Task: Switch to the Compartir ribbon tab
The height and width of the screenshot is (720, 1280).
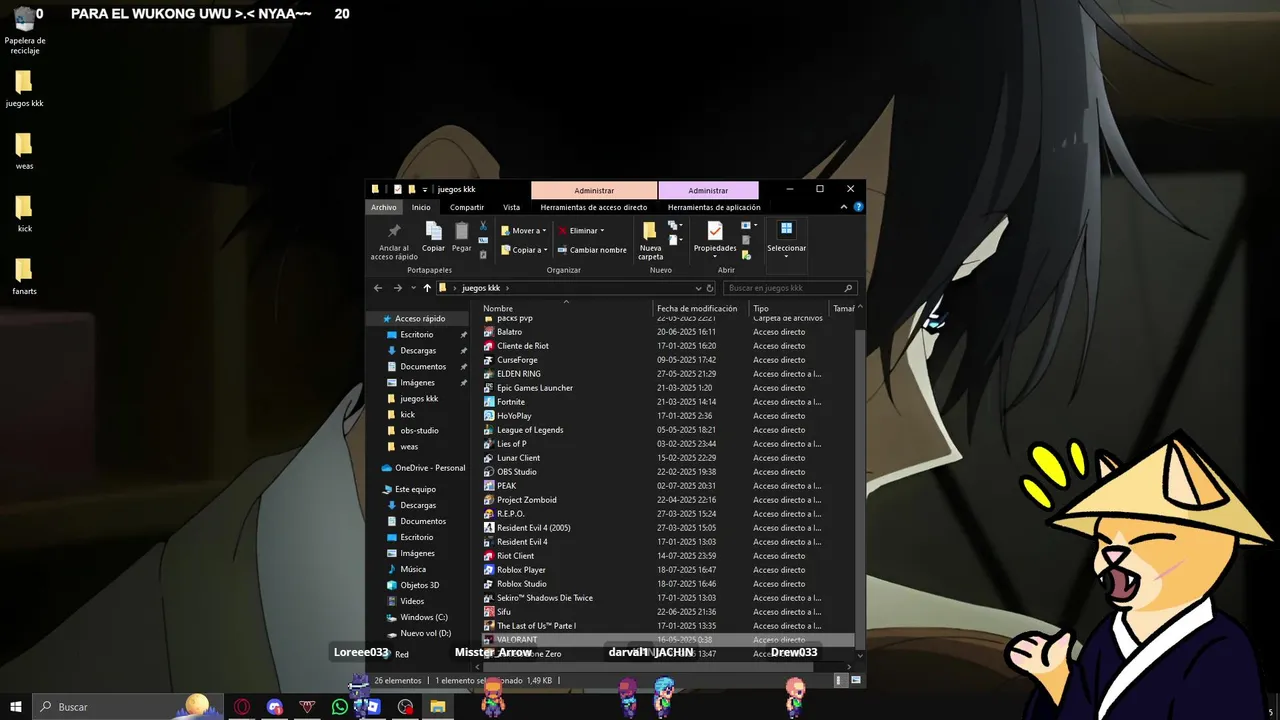Action: pos(467,207)
